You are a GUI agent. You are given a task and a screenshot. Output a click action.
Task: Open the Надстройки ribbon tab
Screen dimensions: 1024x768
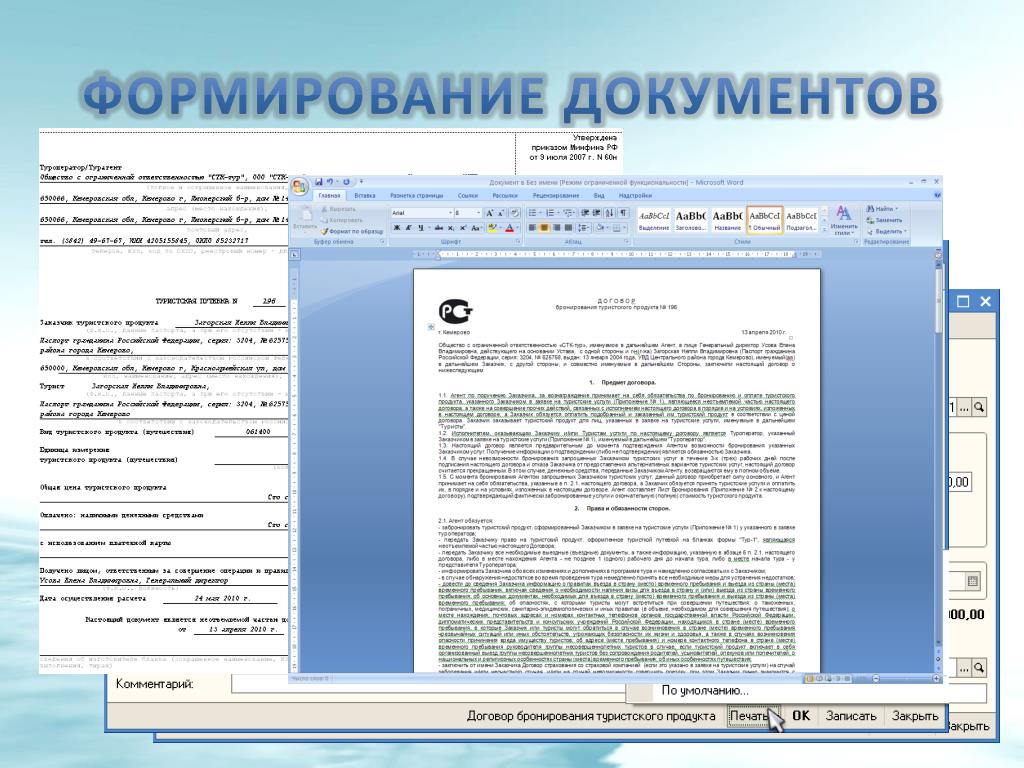635,195
